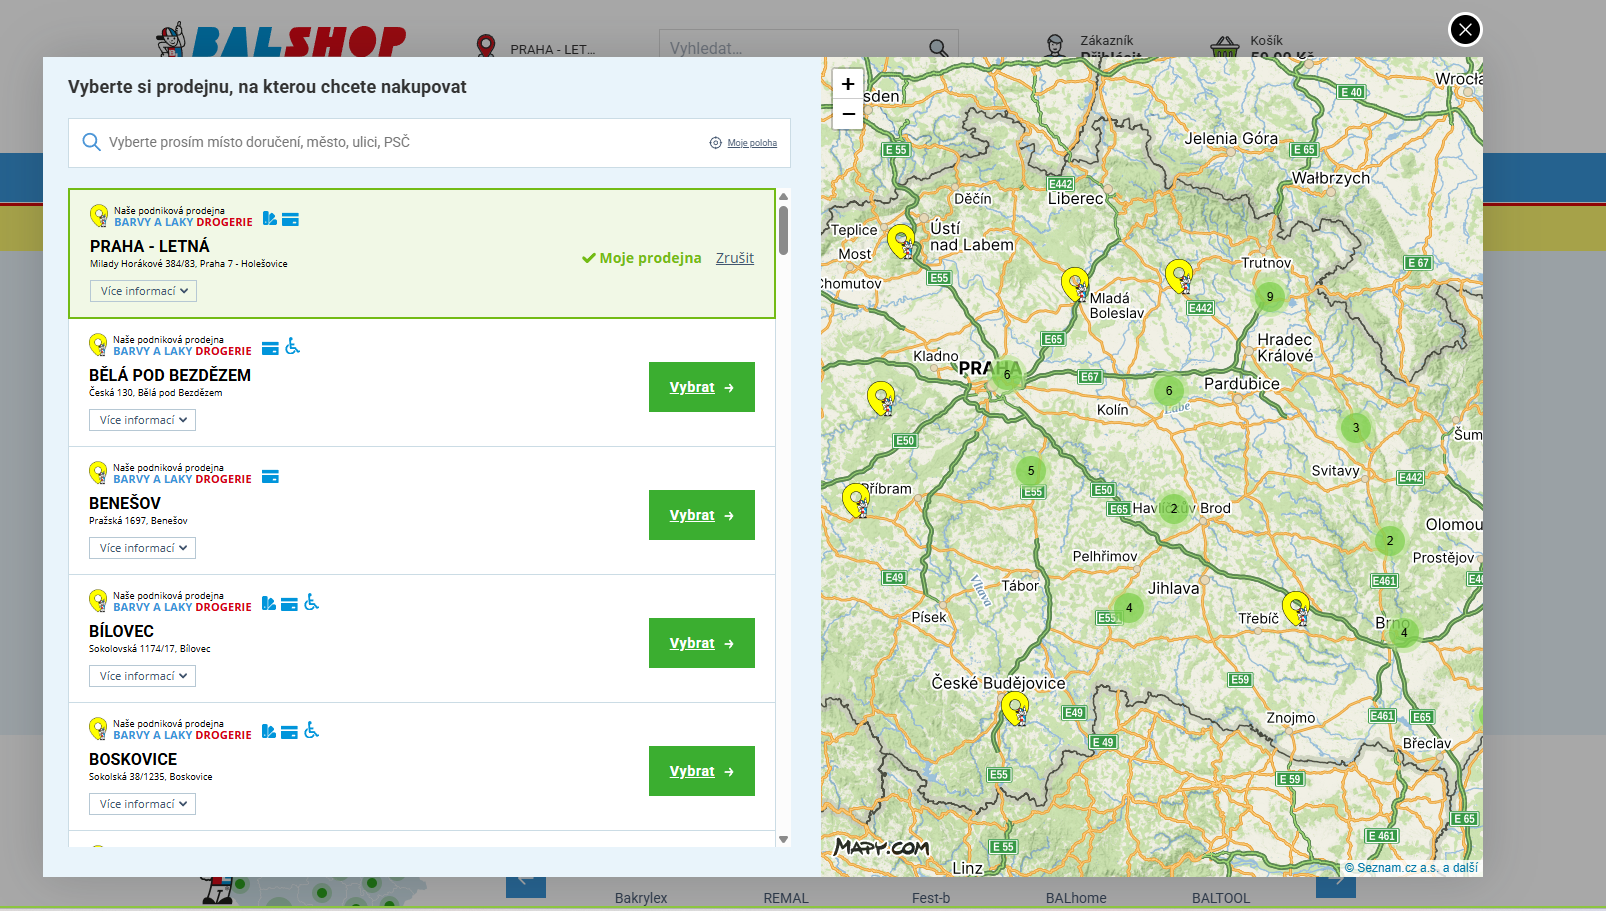1606x911 pixels.
Task: Close the store selection dialog
Action: 1465,30
